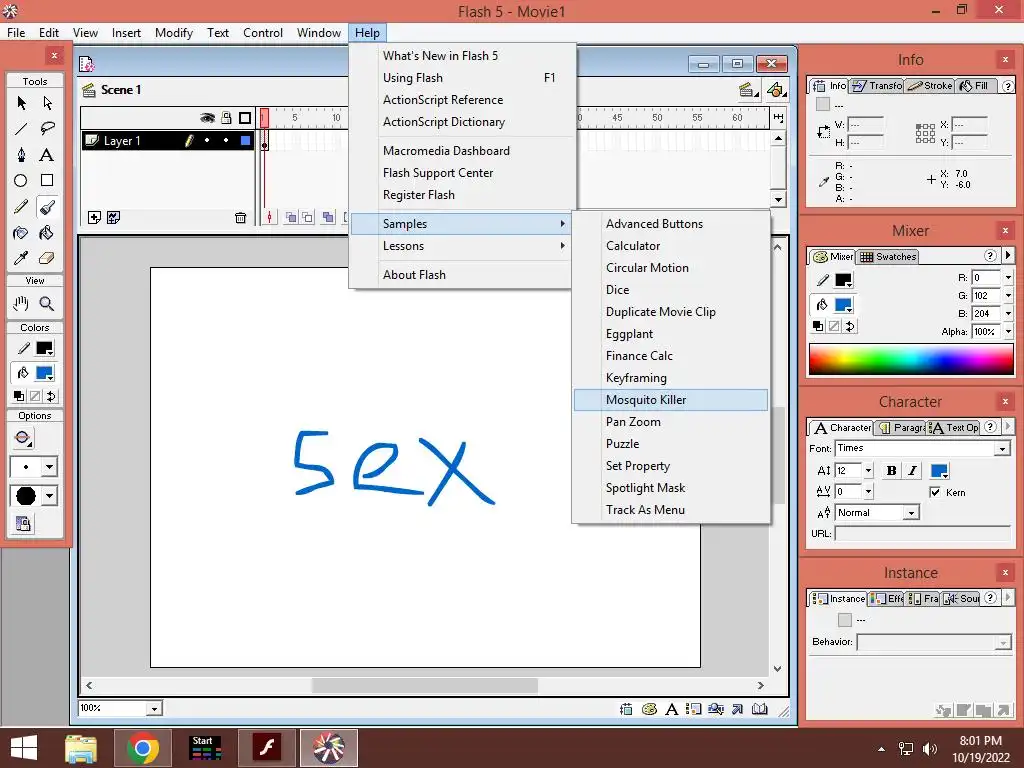1024x768 pixels.
Task: Click the Edit Symbols icon
Action: (x=776, y=90)
